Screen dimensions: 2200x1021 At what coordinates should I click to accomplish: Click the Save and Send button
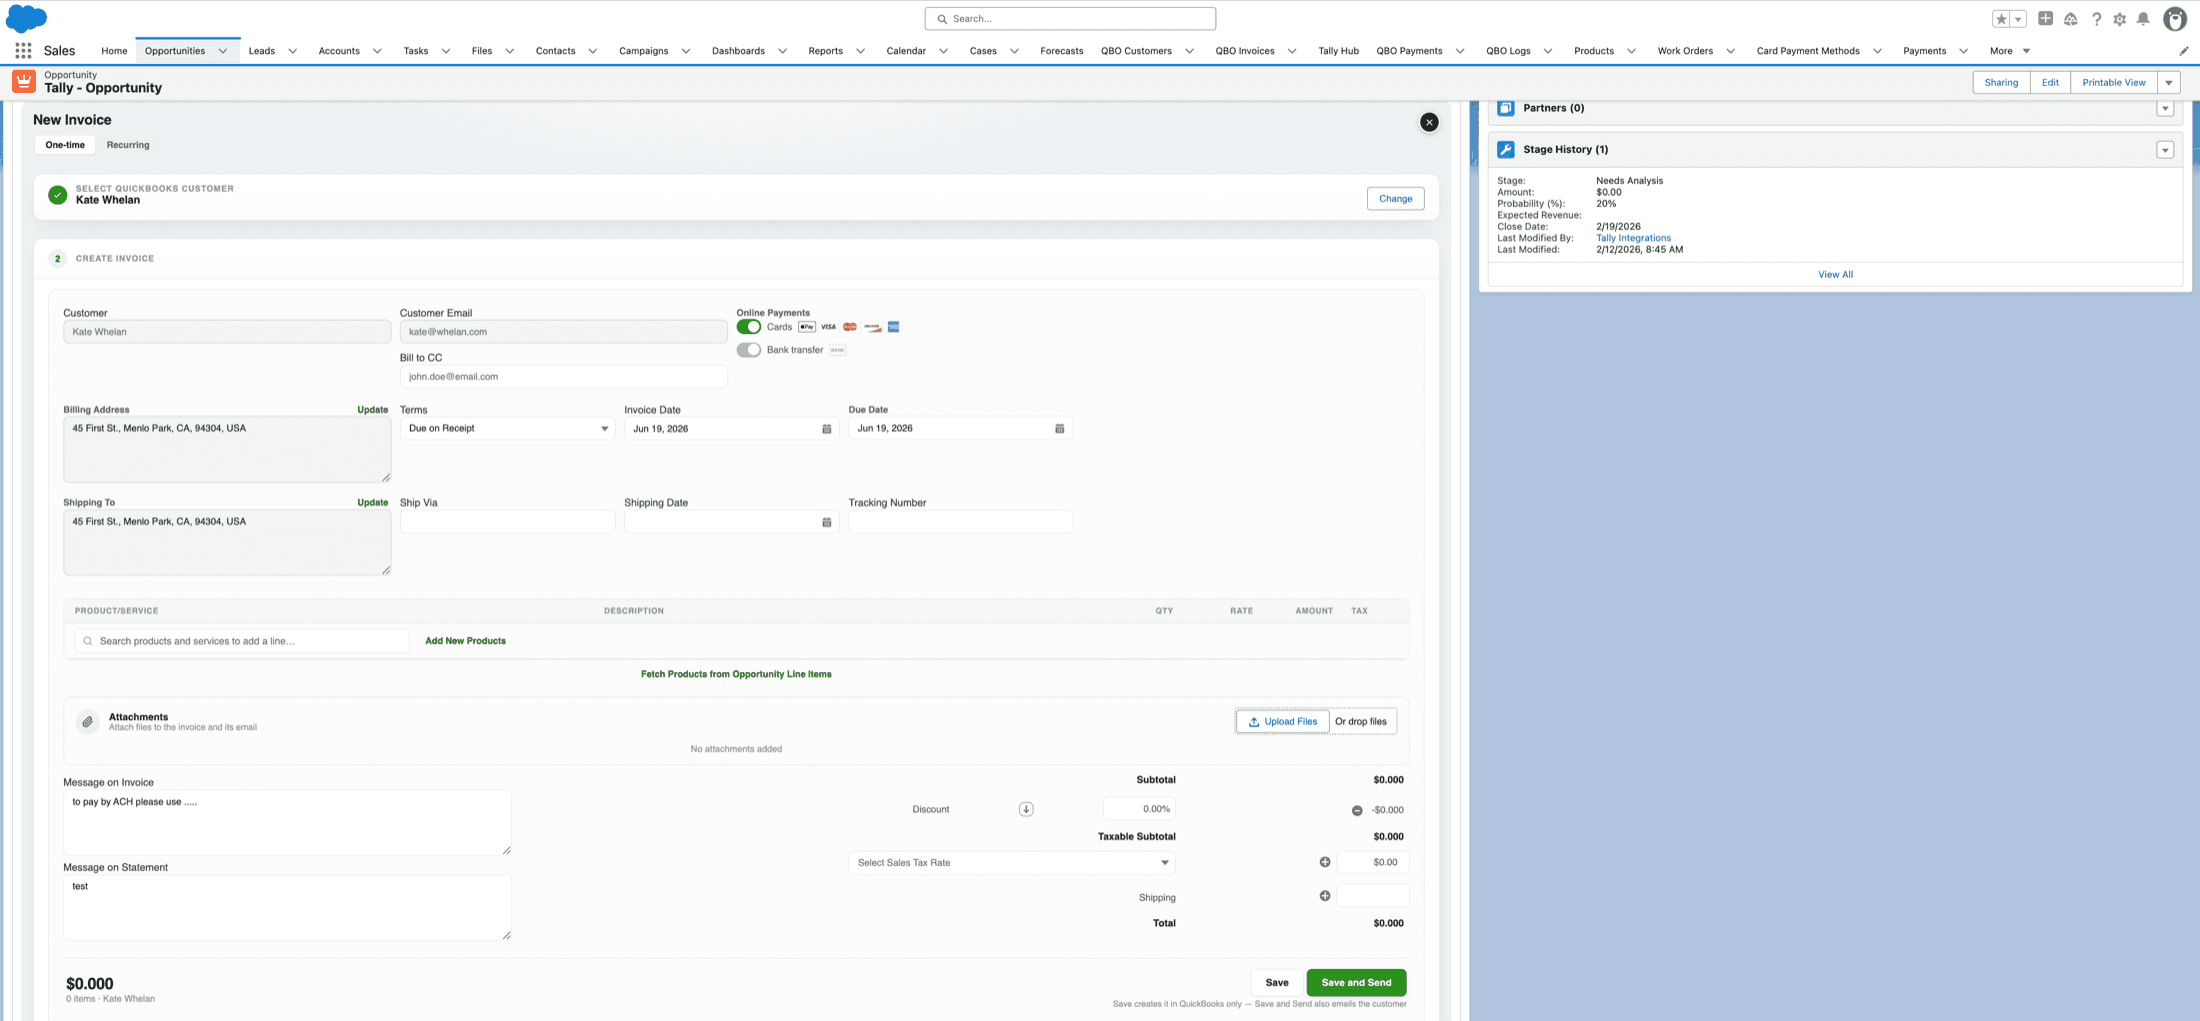[x=1356, y=982]
